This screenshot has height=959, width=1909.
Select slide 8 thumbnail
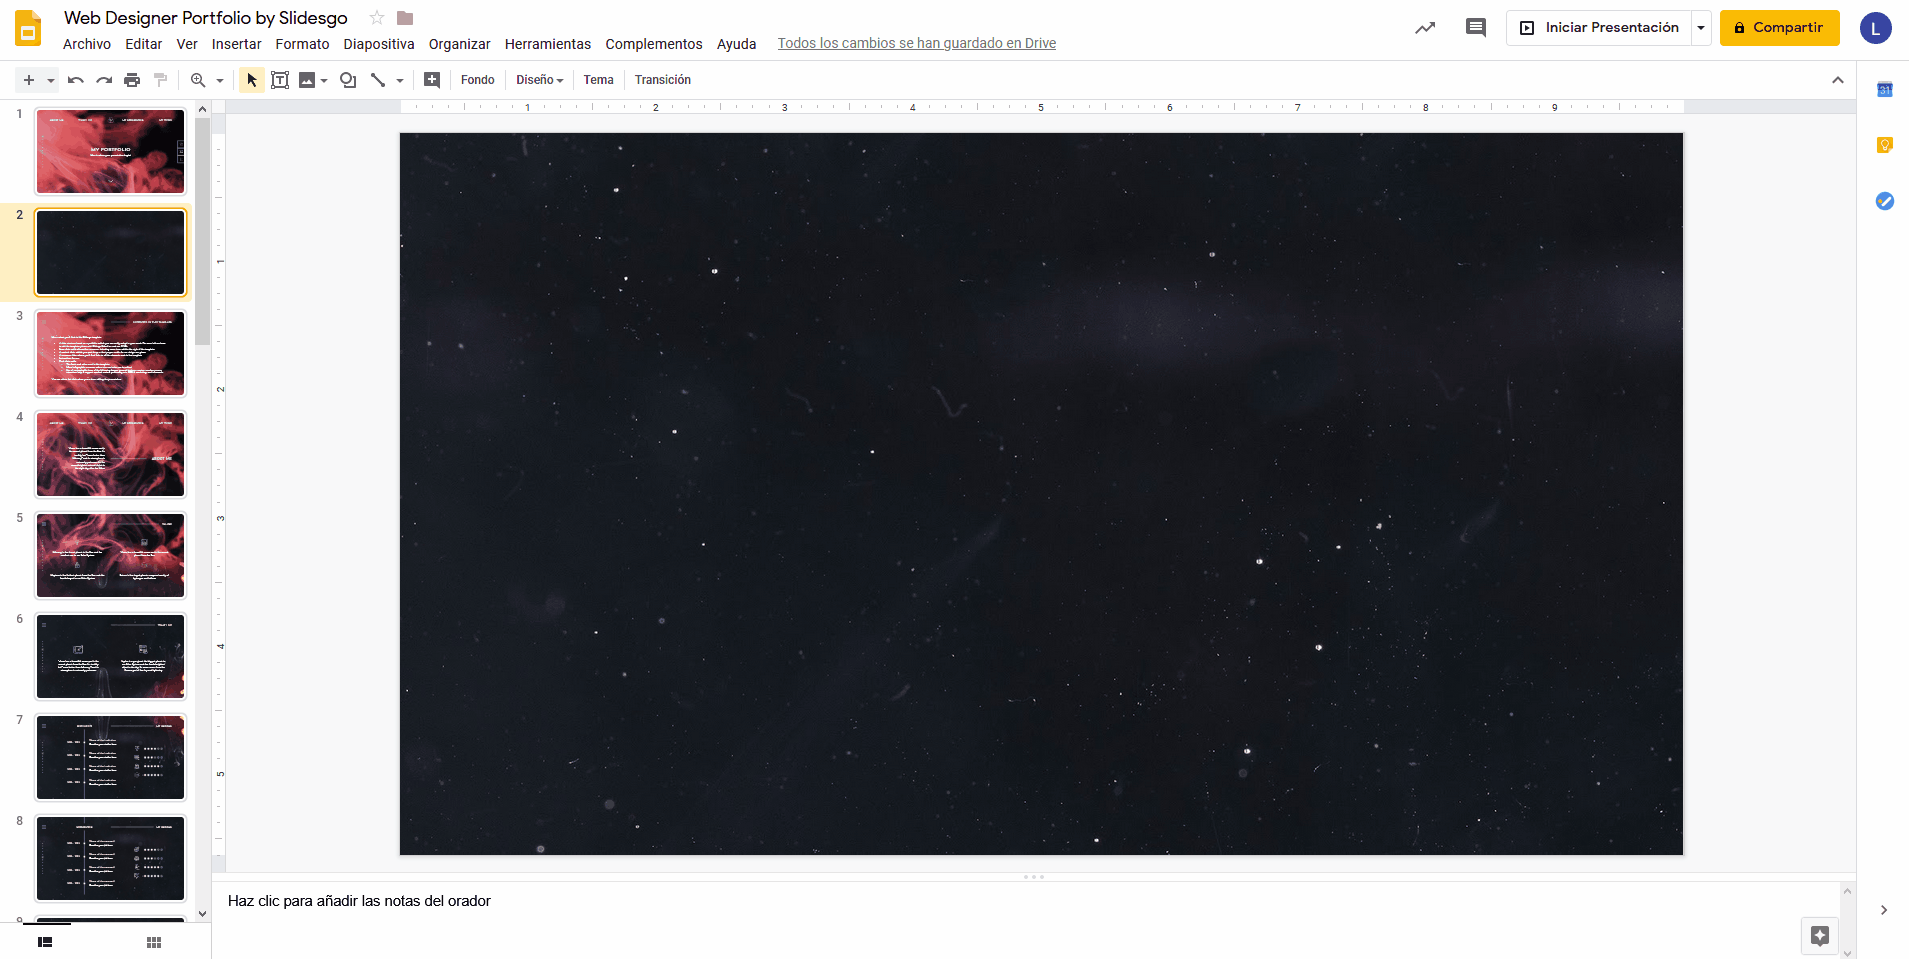[x=111, y=859]
